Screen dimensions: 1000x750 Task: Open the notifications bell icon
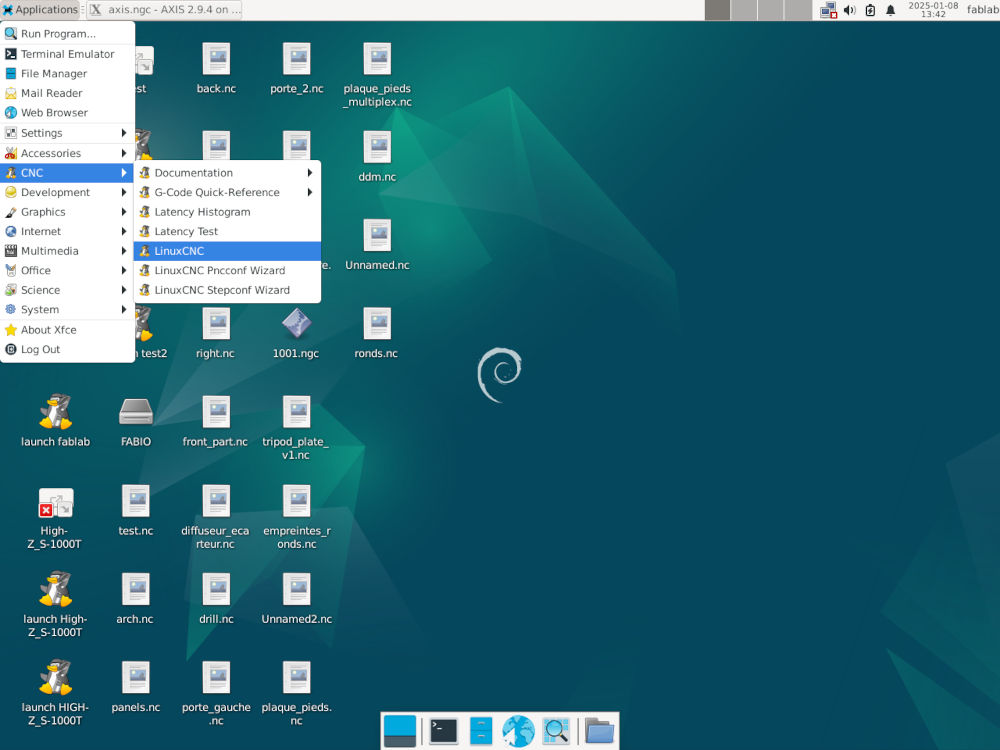pos(890,10)
